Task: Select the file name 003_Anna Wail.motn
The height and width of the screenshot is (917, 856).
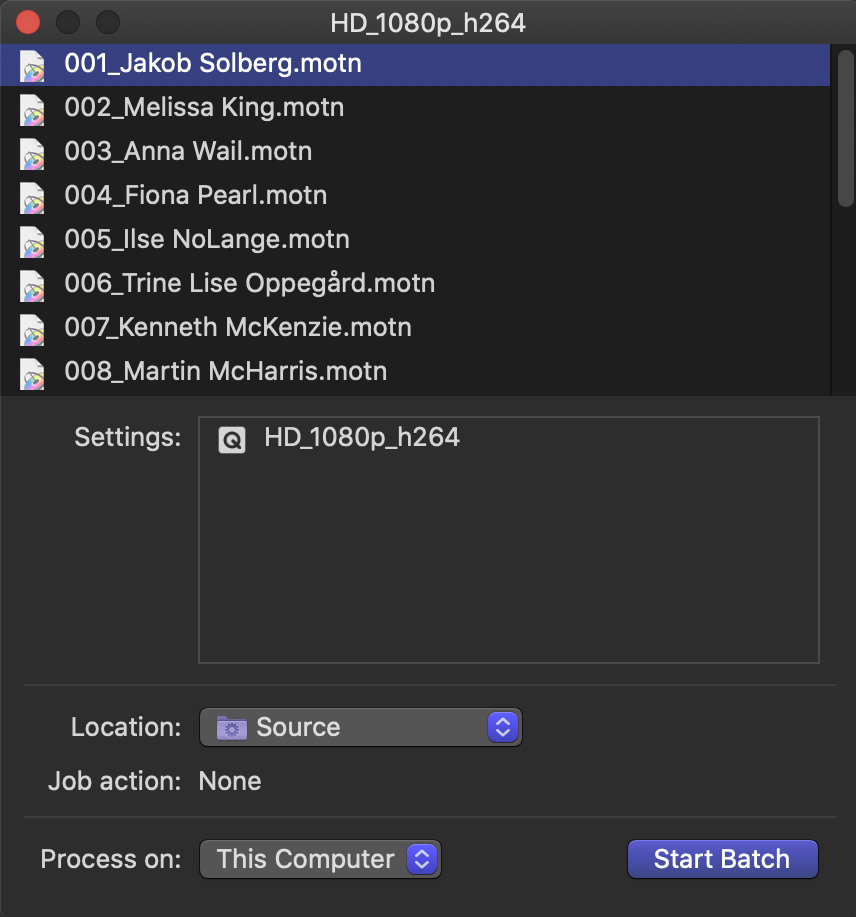Action: tap(188, 151)
